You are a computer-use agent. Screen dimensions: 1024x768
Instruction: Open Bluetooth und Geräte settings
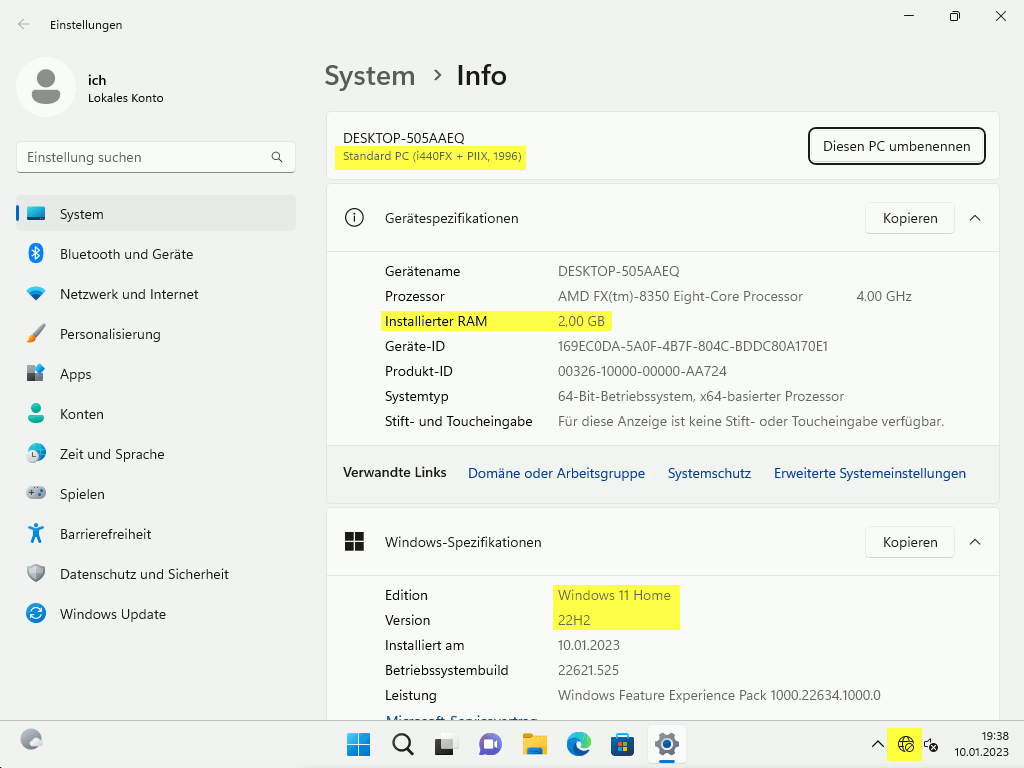point(156,253)
